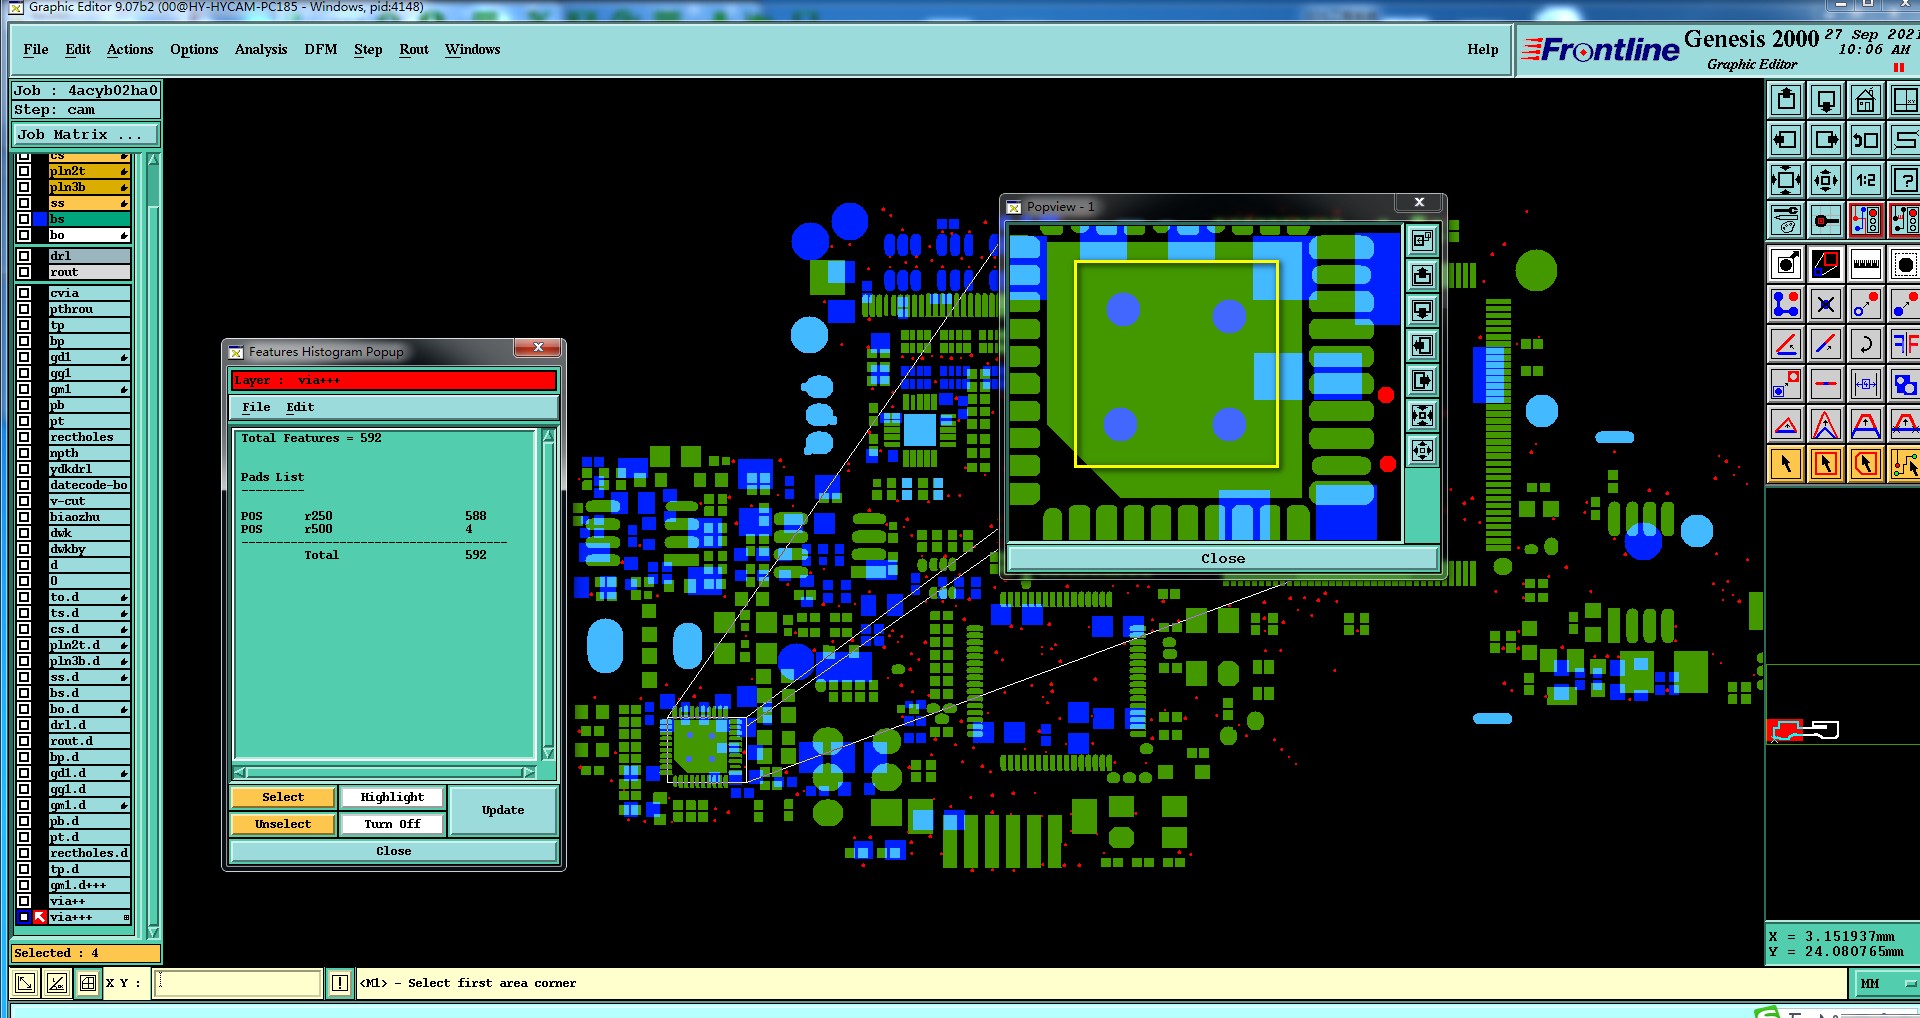Toggle checkbox for layer cvia
This screenshot has height=1018, width=1920.
pos(24,293)
